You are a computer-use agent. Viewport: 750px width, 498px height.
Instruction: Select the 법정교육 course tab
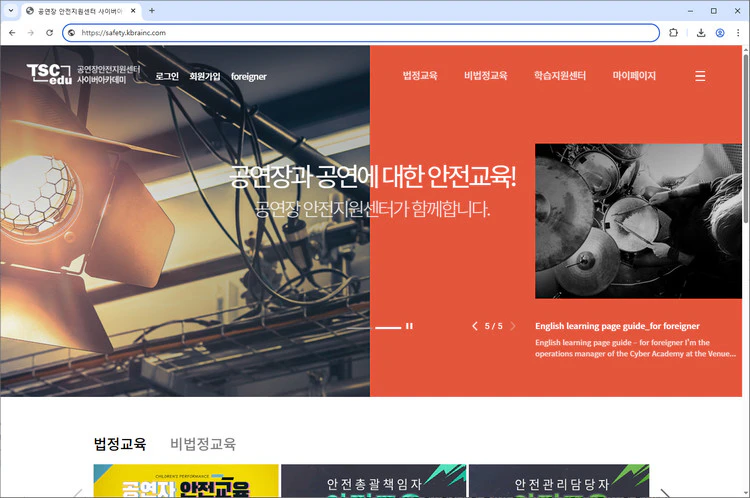pos(120,444)
